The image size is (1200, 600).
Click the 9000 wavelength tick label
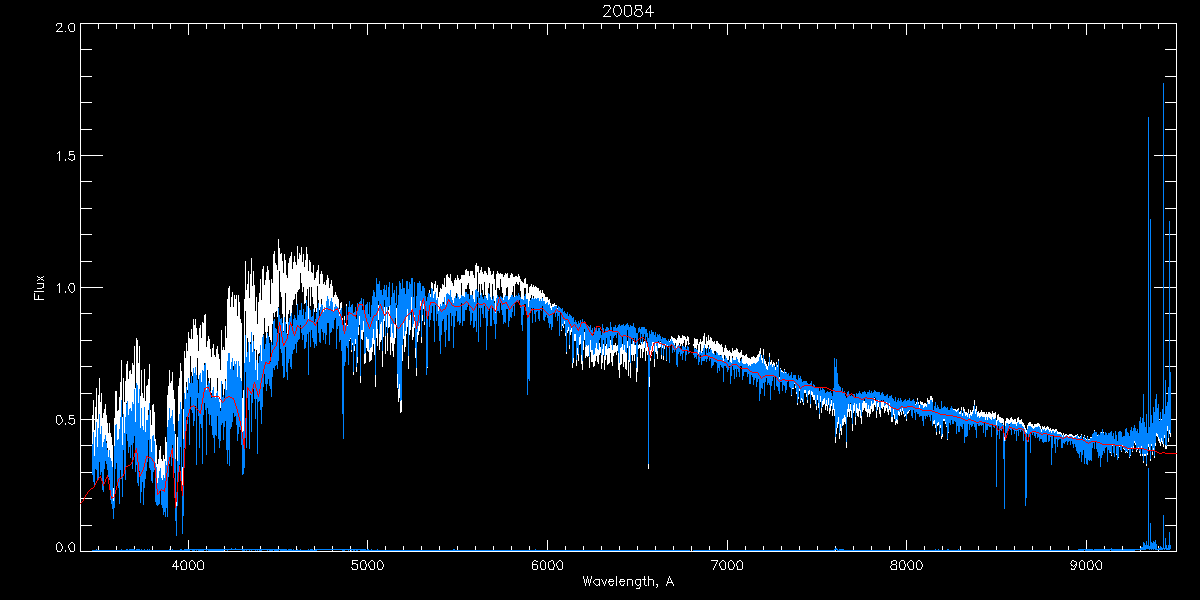coord(1087,564)
